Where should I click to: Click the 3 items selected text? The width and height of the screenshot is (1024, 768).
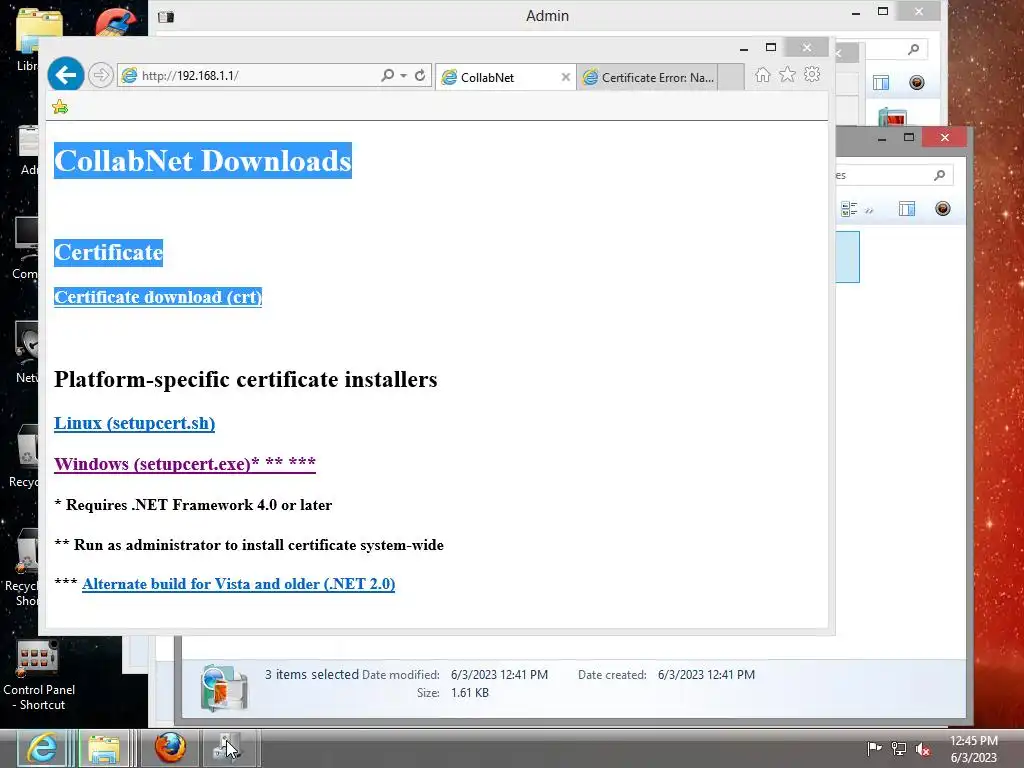pos(312,674)
